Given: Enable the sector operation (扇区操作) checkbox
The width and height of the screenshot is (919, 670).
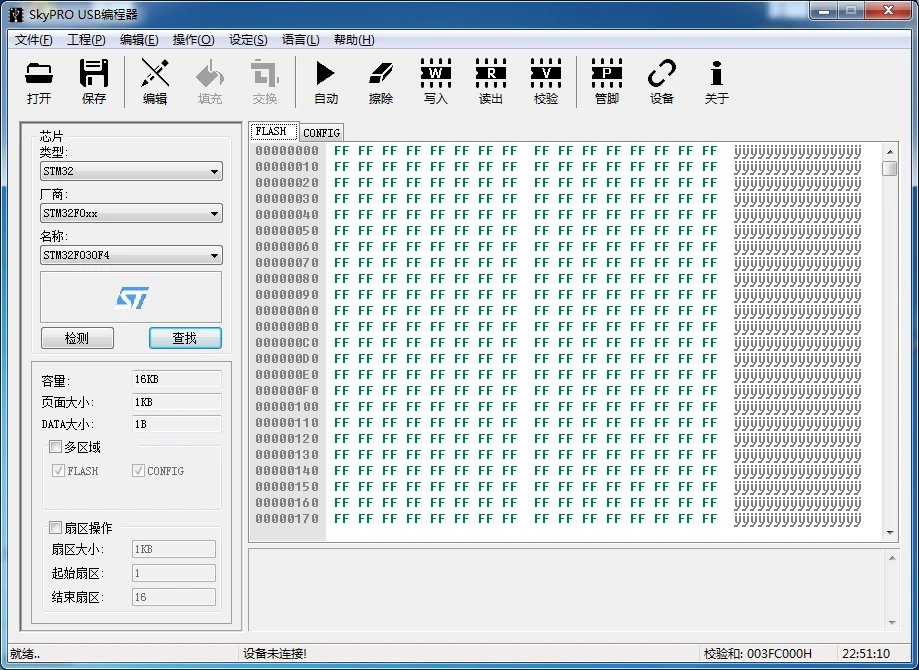Looking at the screenshot, I should pos(56,528).
